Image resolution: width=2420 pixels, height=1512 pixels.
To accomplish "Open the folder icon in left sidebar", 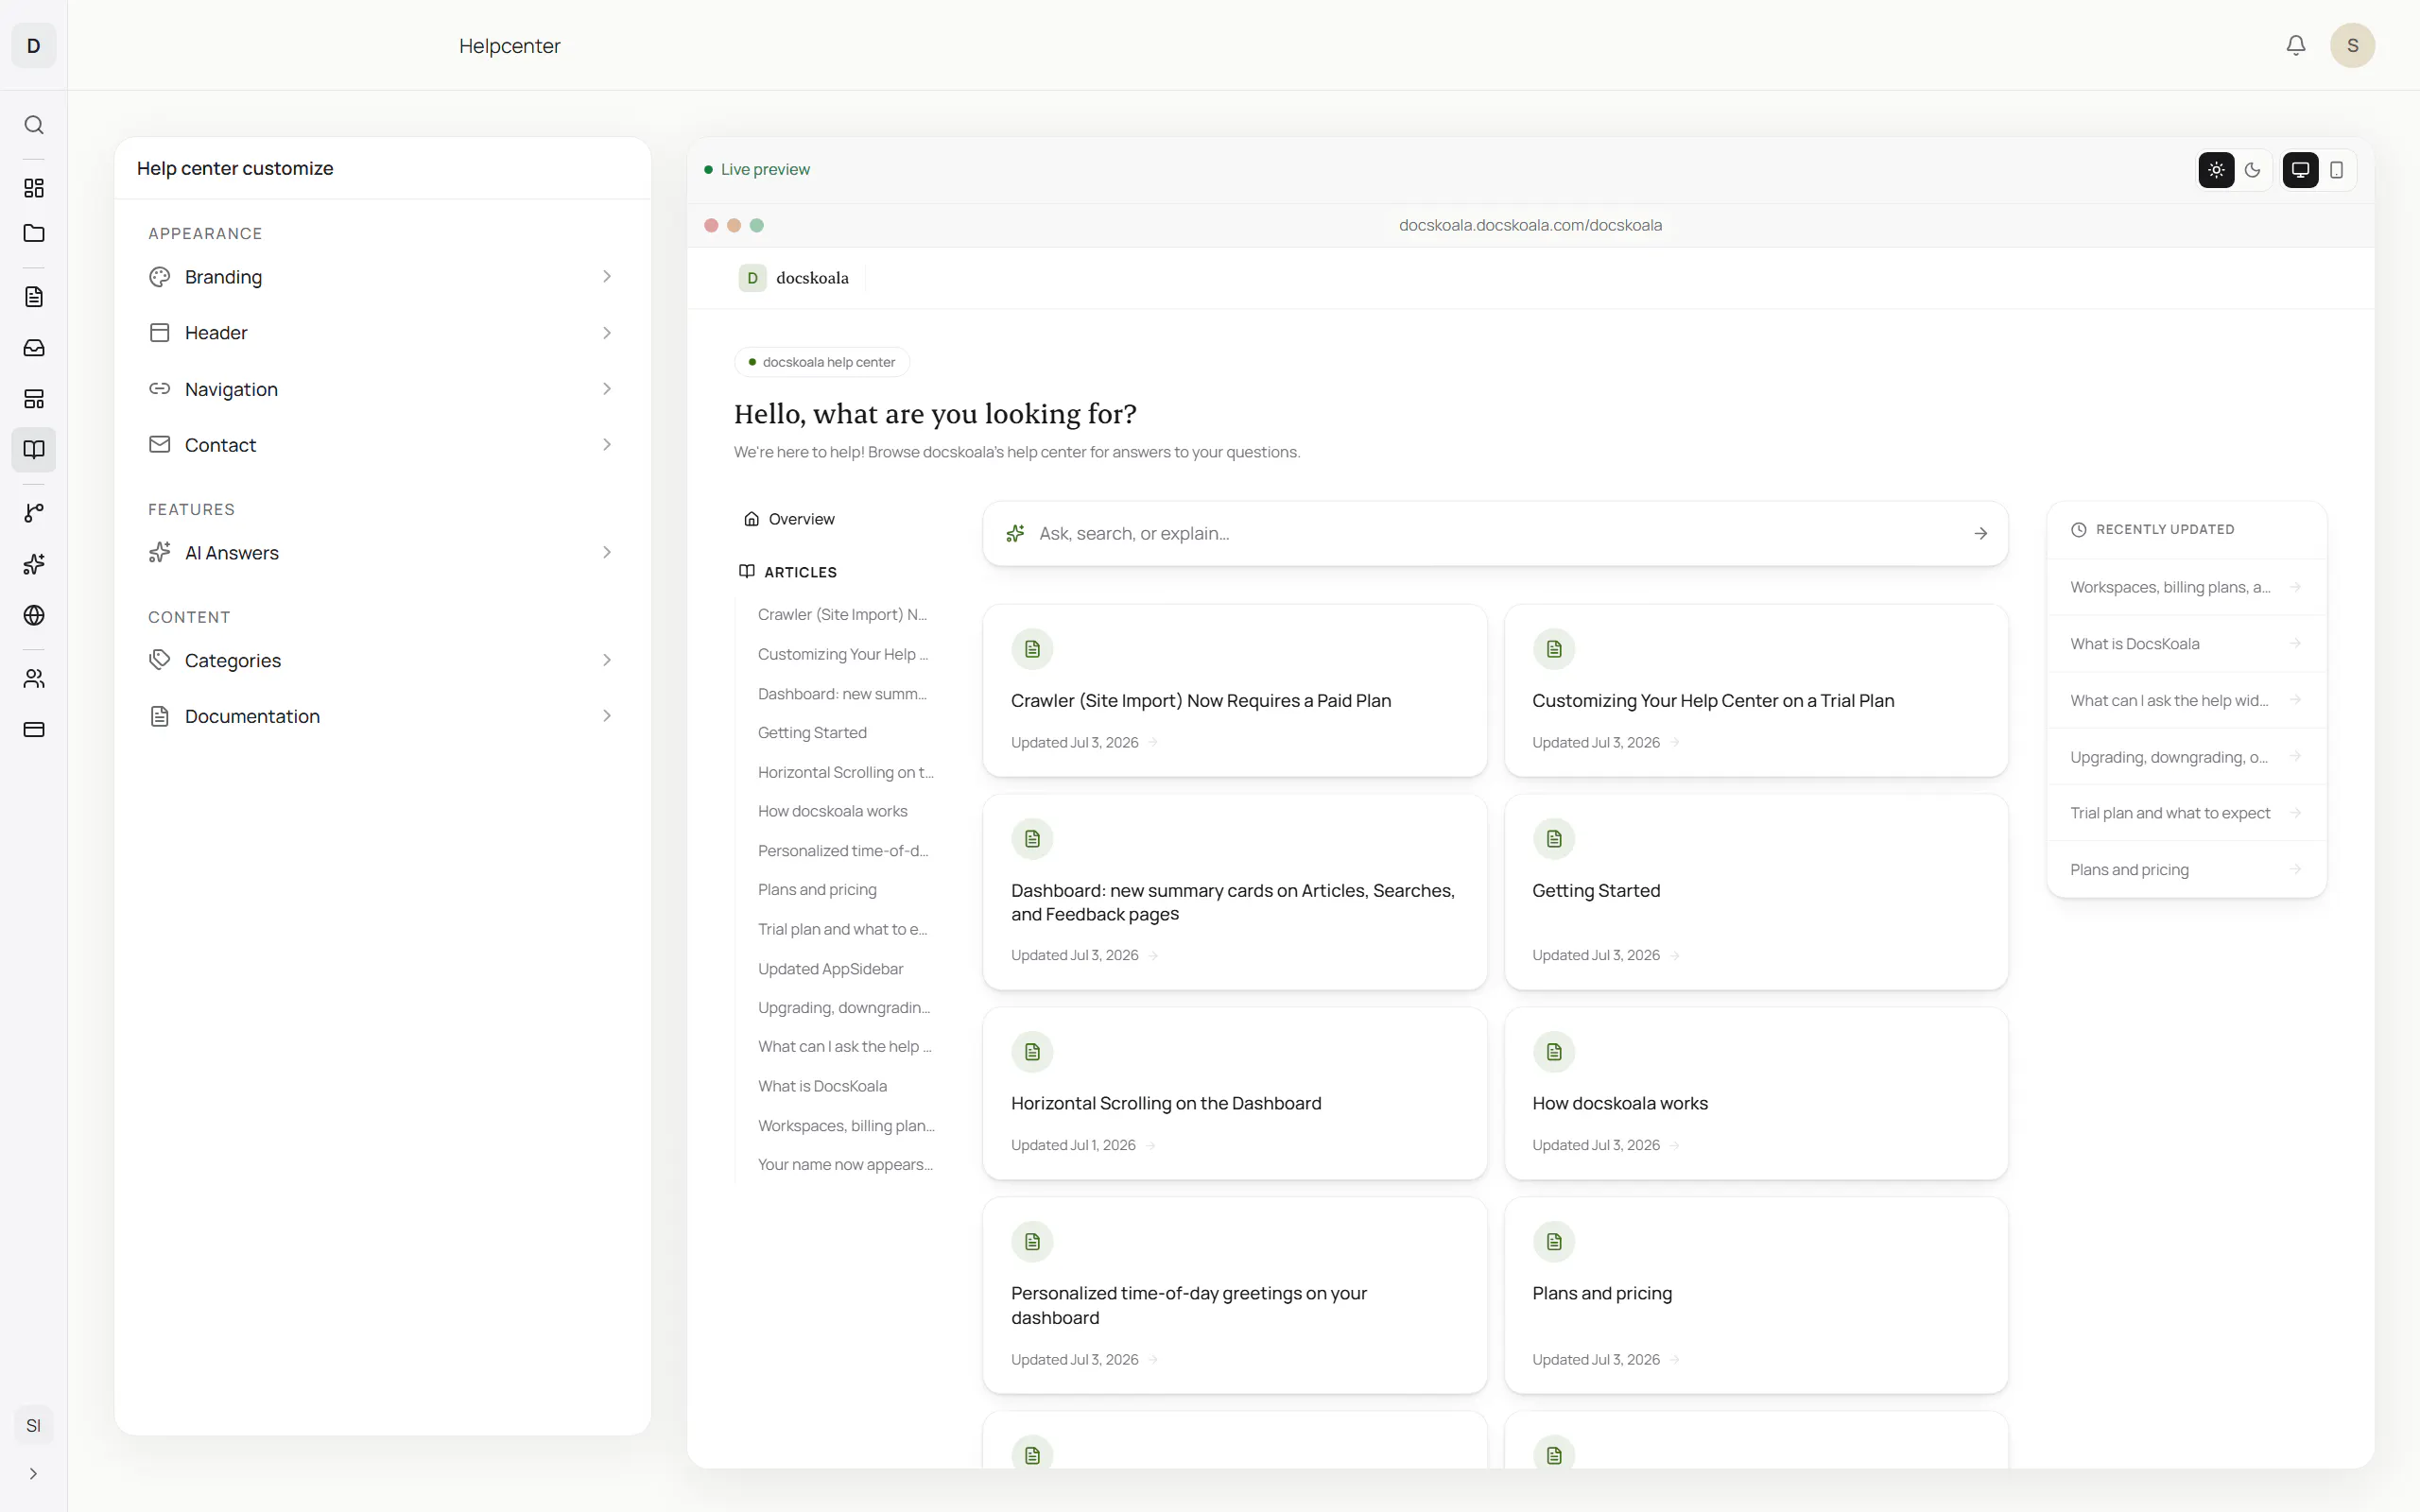I will 34,233.
